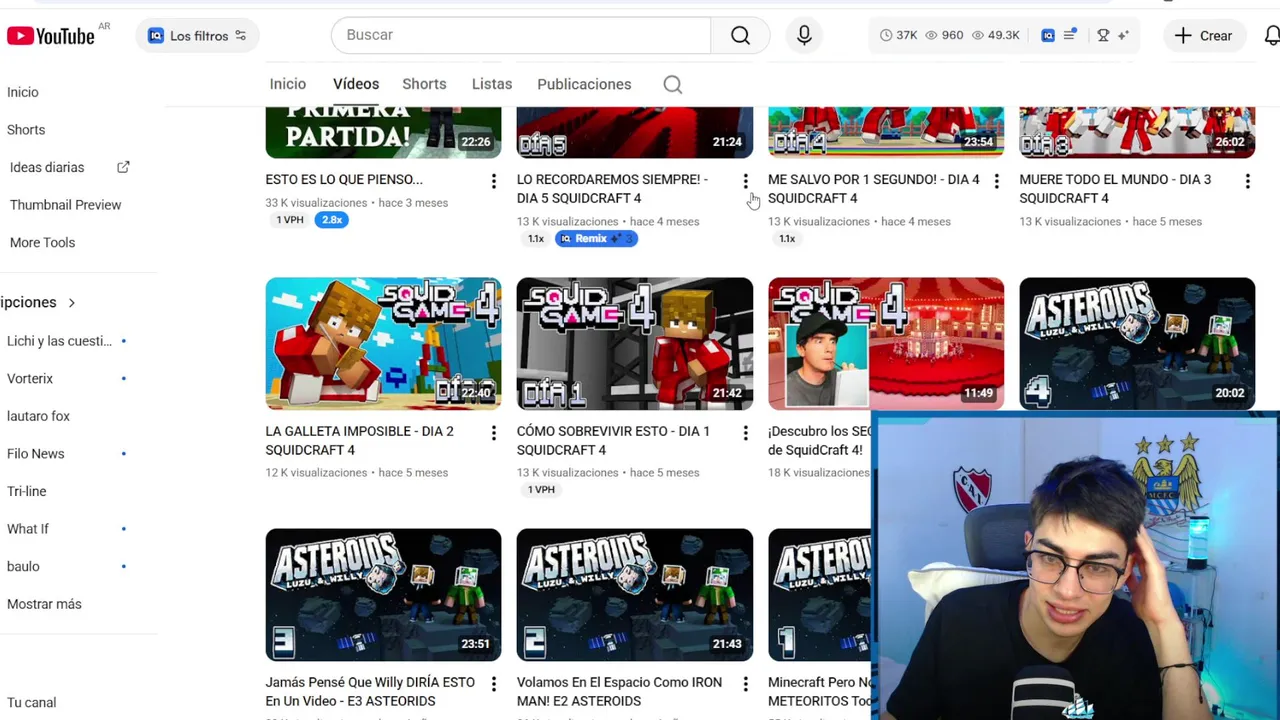Viewport: 1280px width, 720px height.
Task: Click into the Buscar search field
Action: (521, 35)
